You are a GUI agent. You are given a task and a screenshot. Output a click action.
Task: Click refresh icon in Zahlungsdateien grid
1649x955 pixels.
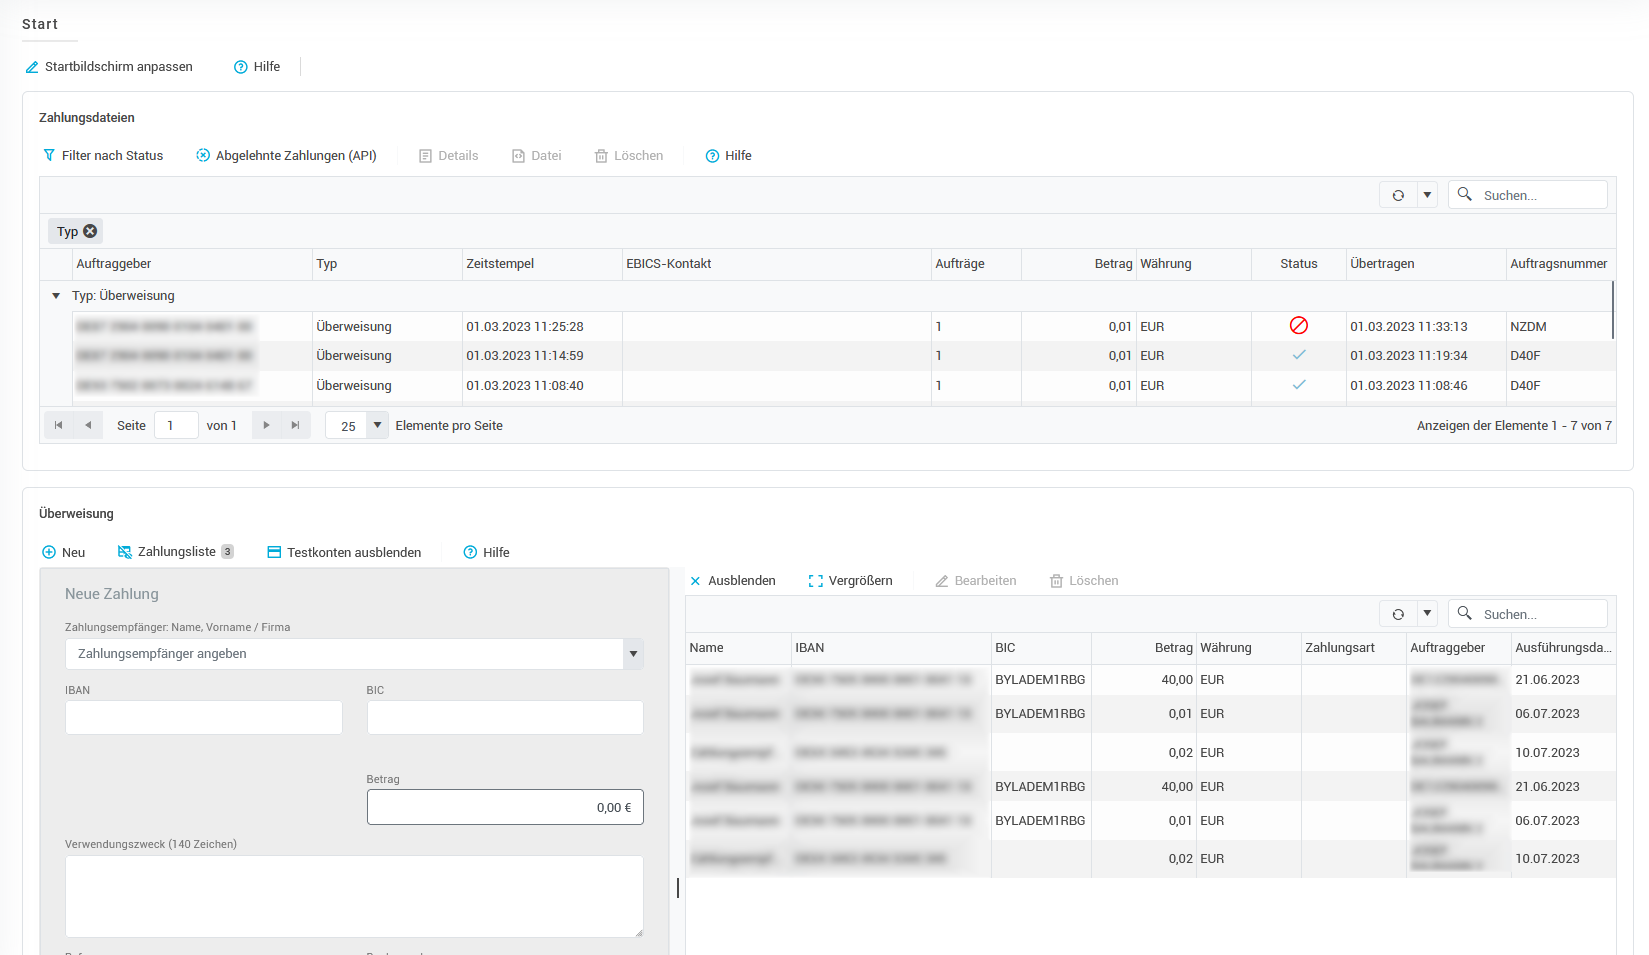point(1398,195)
